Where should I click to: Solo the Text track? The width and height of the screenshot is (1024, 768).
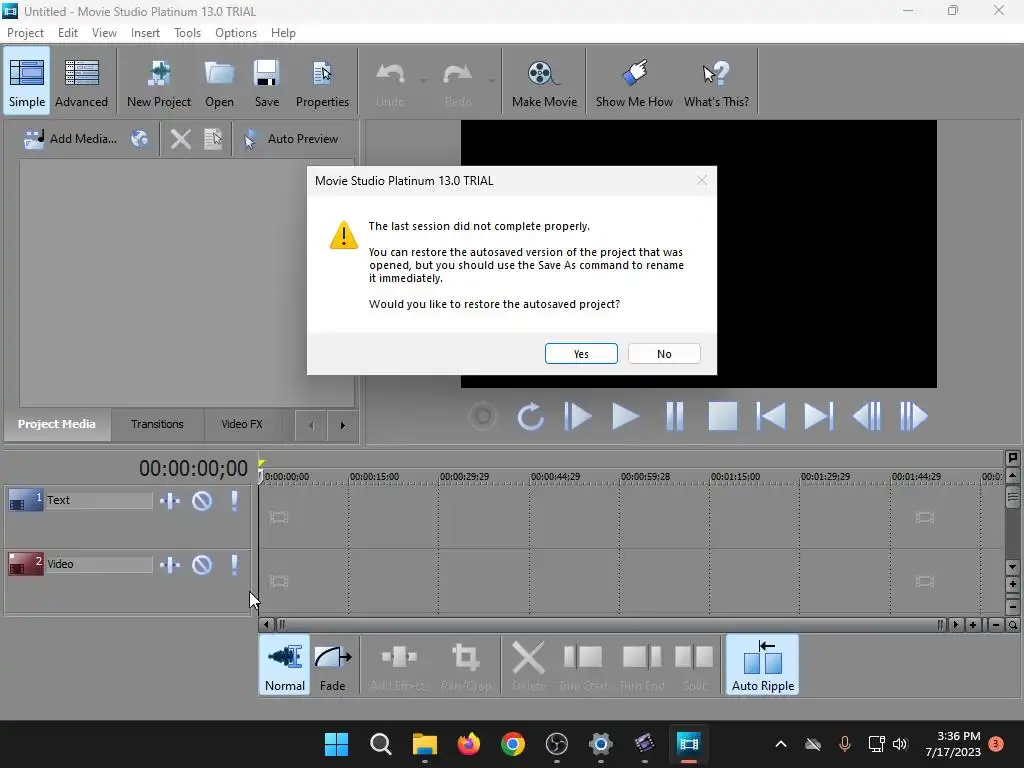(234, 501)
